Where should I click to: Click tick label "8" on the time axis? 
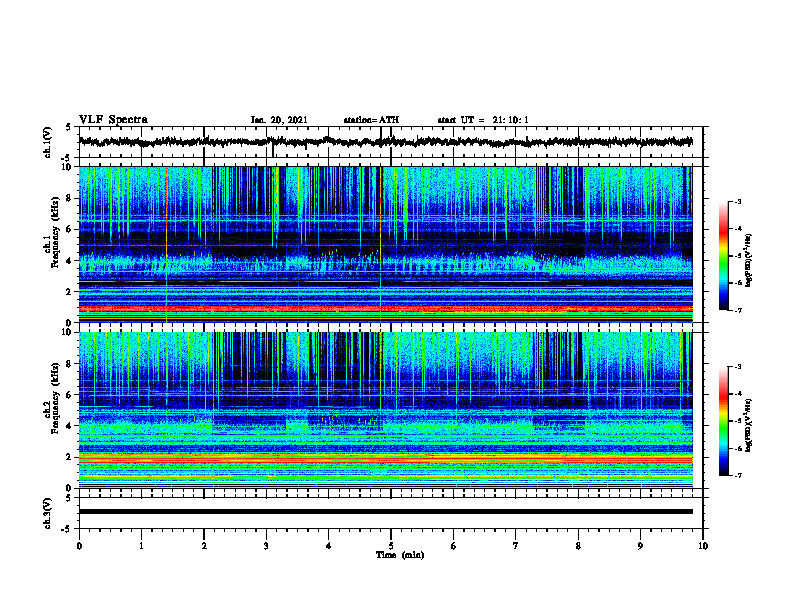point(578,546)
